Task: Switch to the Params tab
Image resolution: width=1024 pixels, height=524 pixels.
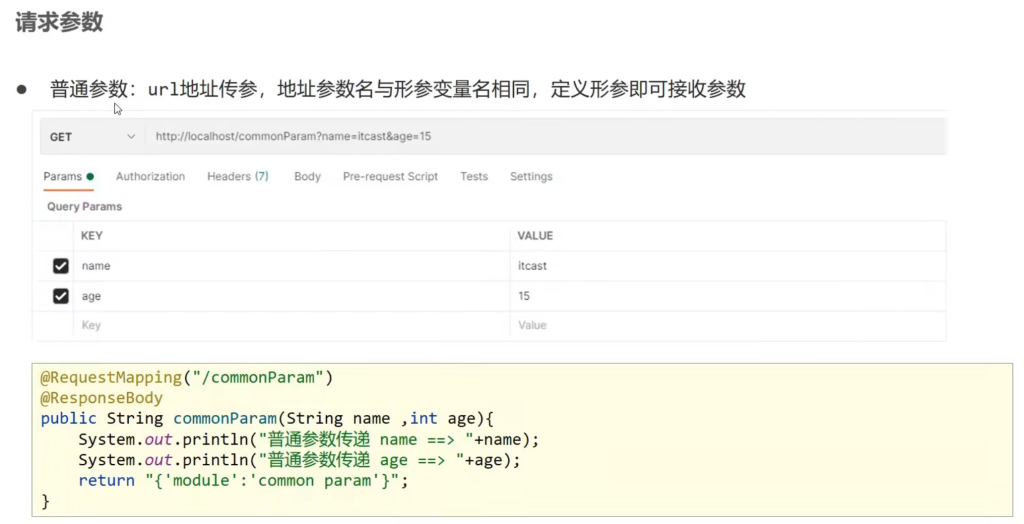Action: click(x=62, y=176)
